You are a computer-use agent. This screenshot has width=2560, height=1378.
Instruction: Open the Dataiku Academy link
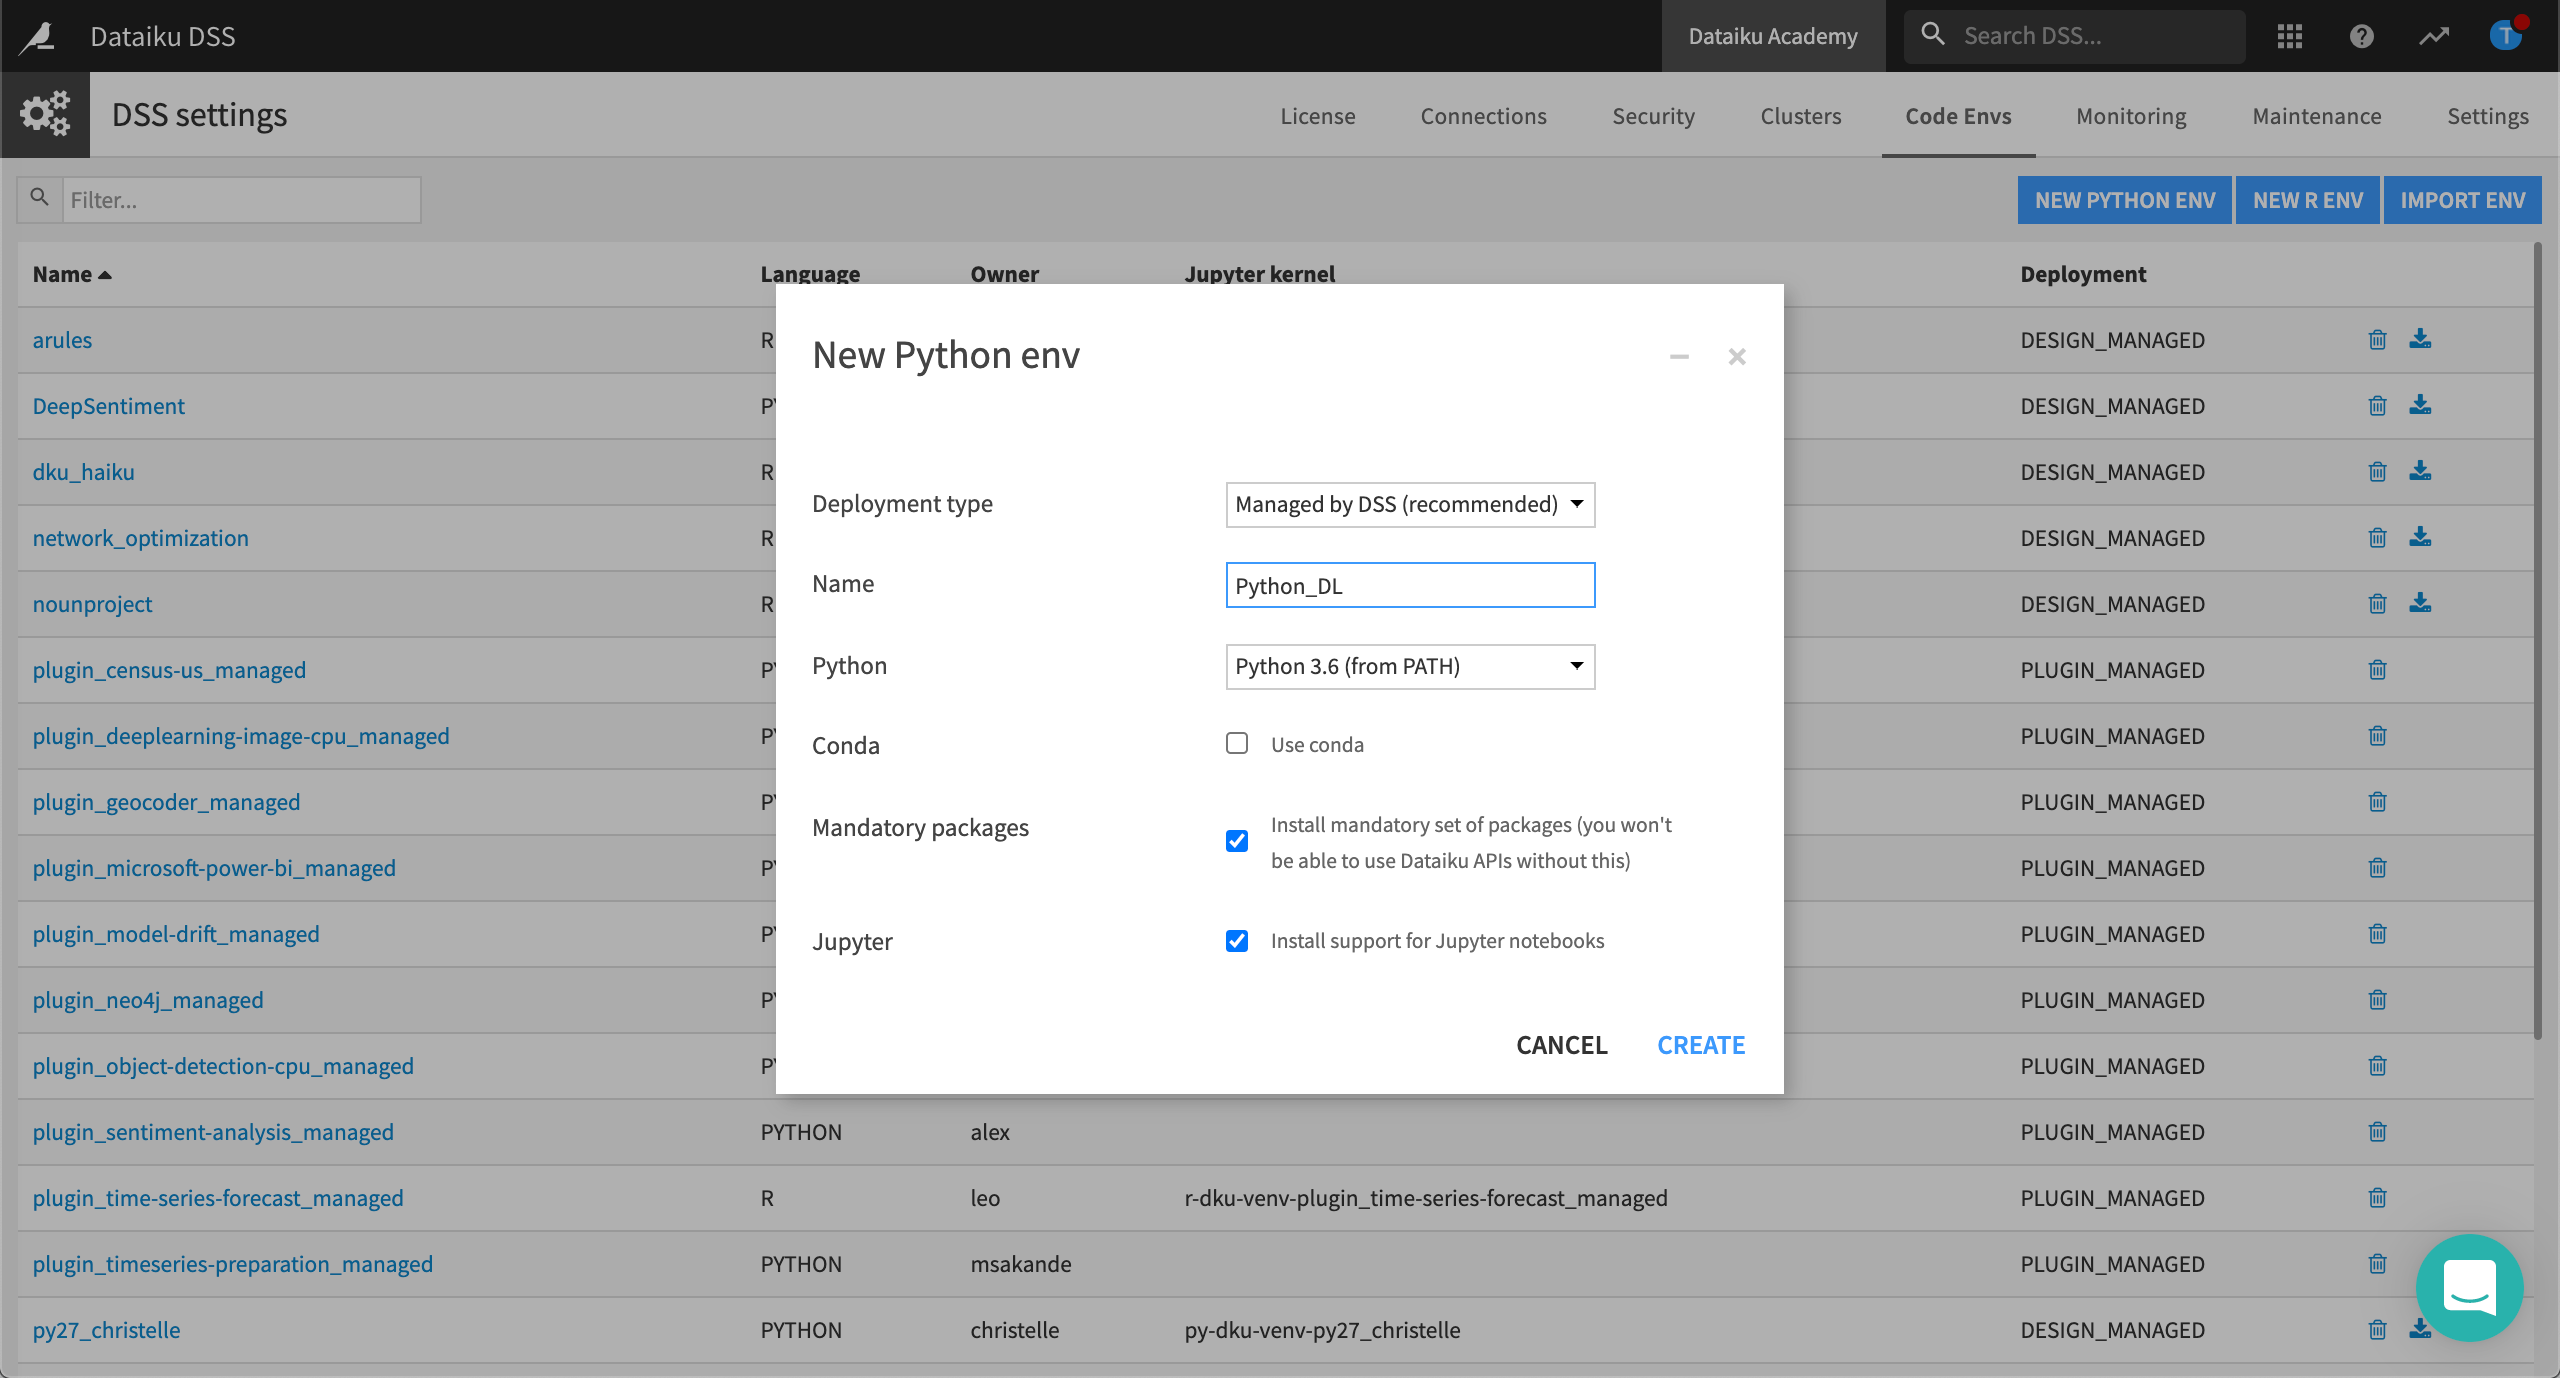tap(1773, 36)
